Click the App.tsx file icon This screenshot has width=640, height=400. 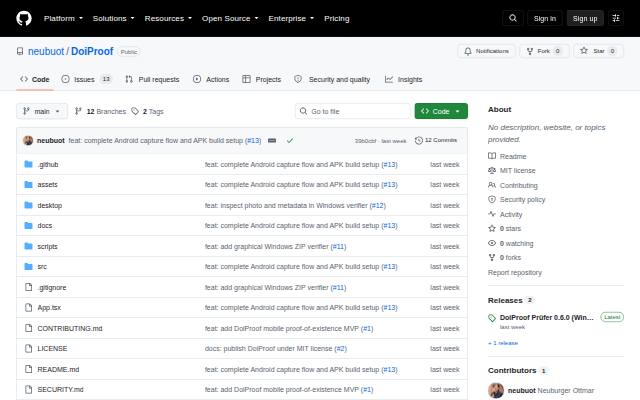click(x=28, y=307)
